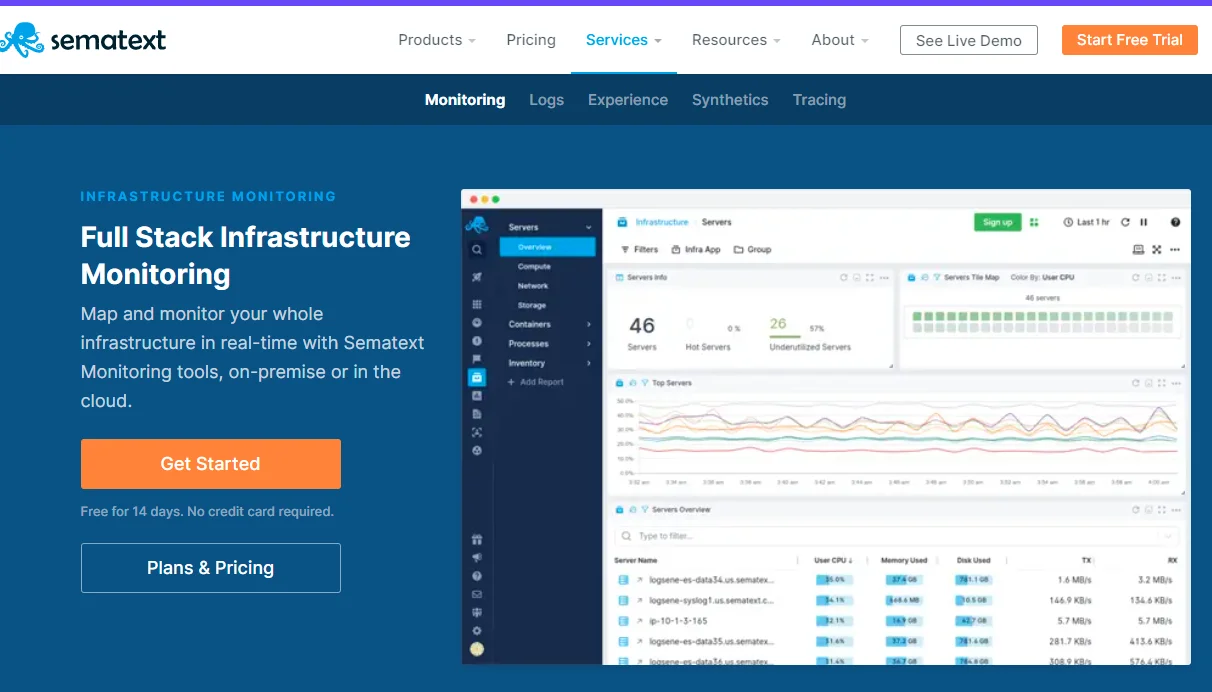Switch to the Experience tab
This screenshot has width=1212, height=692.
(x=628, y=100)
